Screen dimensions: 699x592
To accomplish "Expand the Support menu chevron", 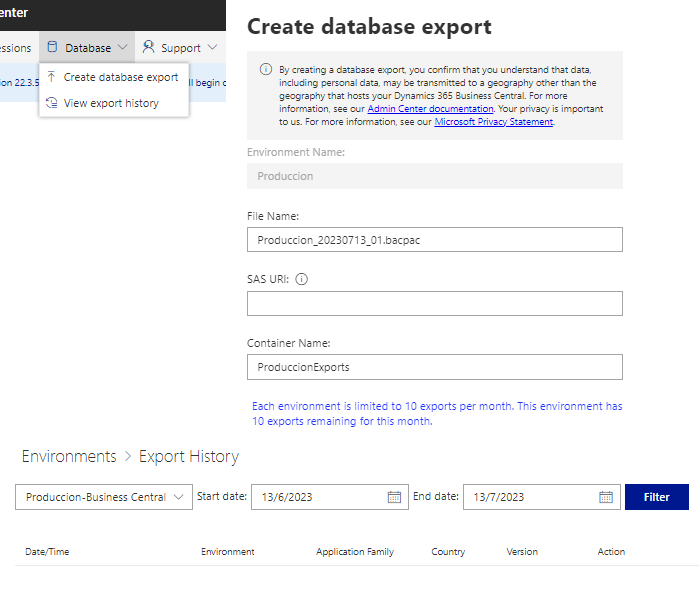I will (212, 47).
